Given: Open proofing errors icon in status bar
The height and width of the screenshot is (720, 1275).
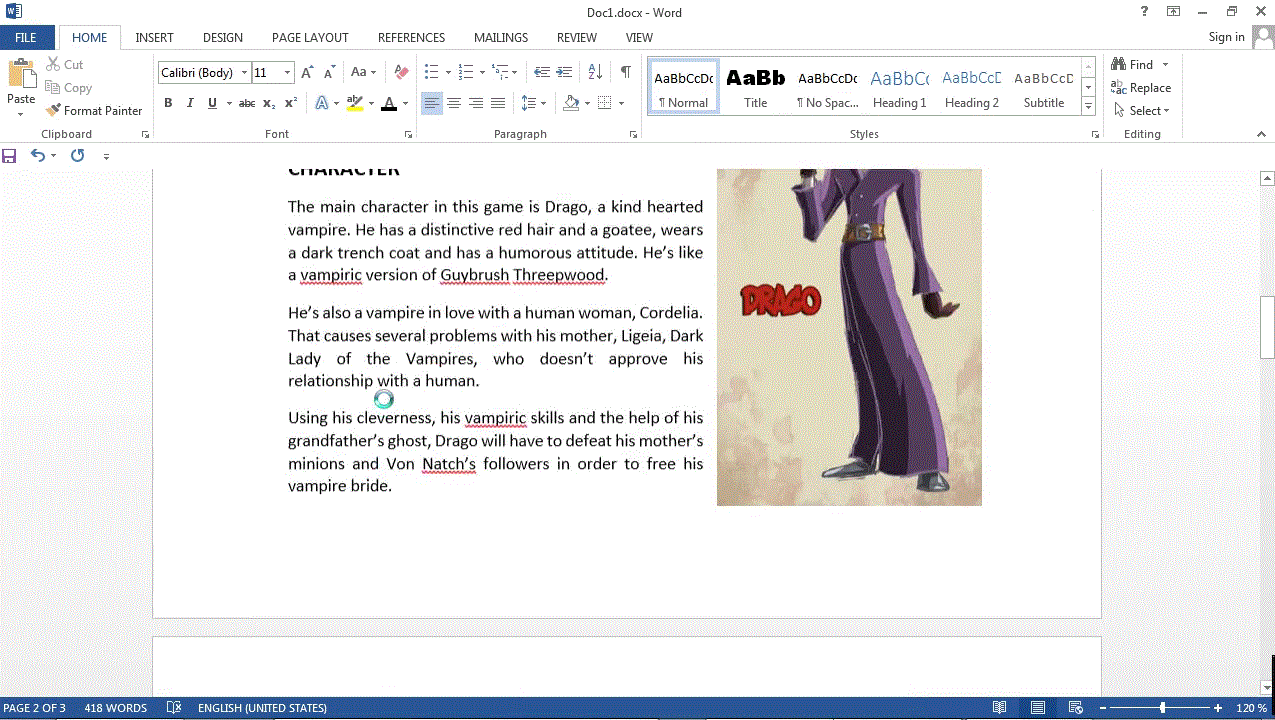Looking at the screenshot, I should click(174, 708).
